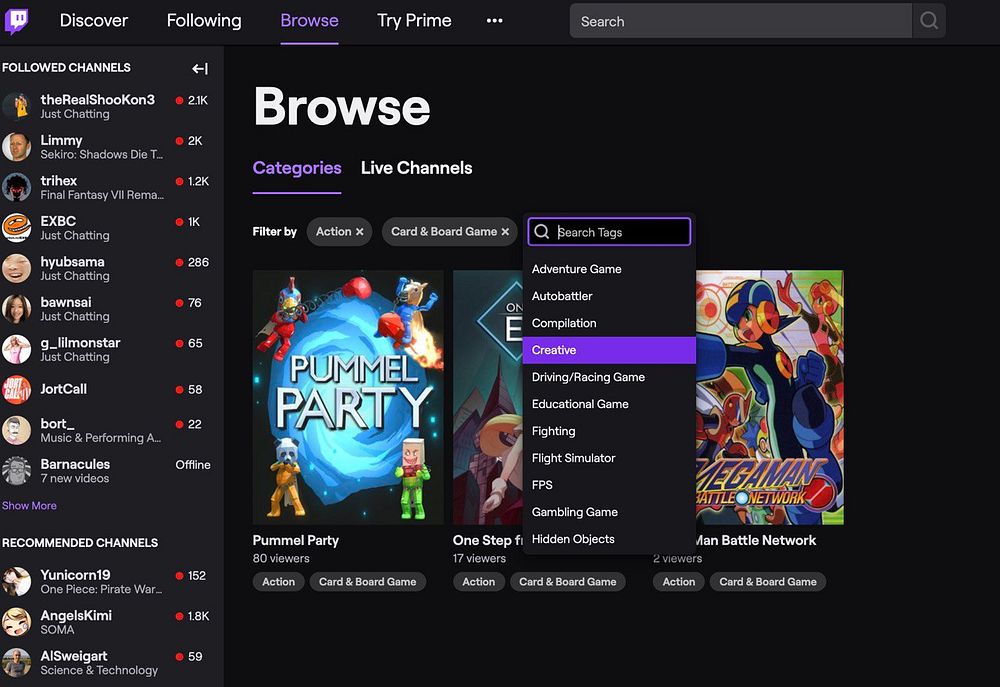Choose Flight Simulator tag

pos(609,458)
